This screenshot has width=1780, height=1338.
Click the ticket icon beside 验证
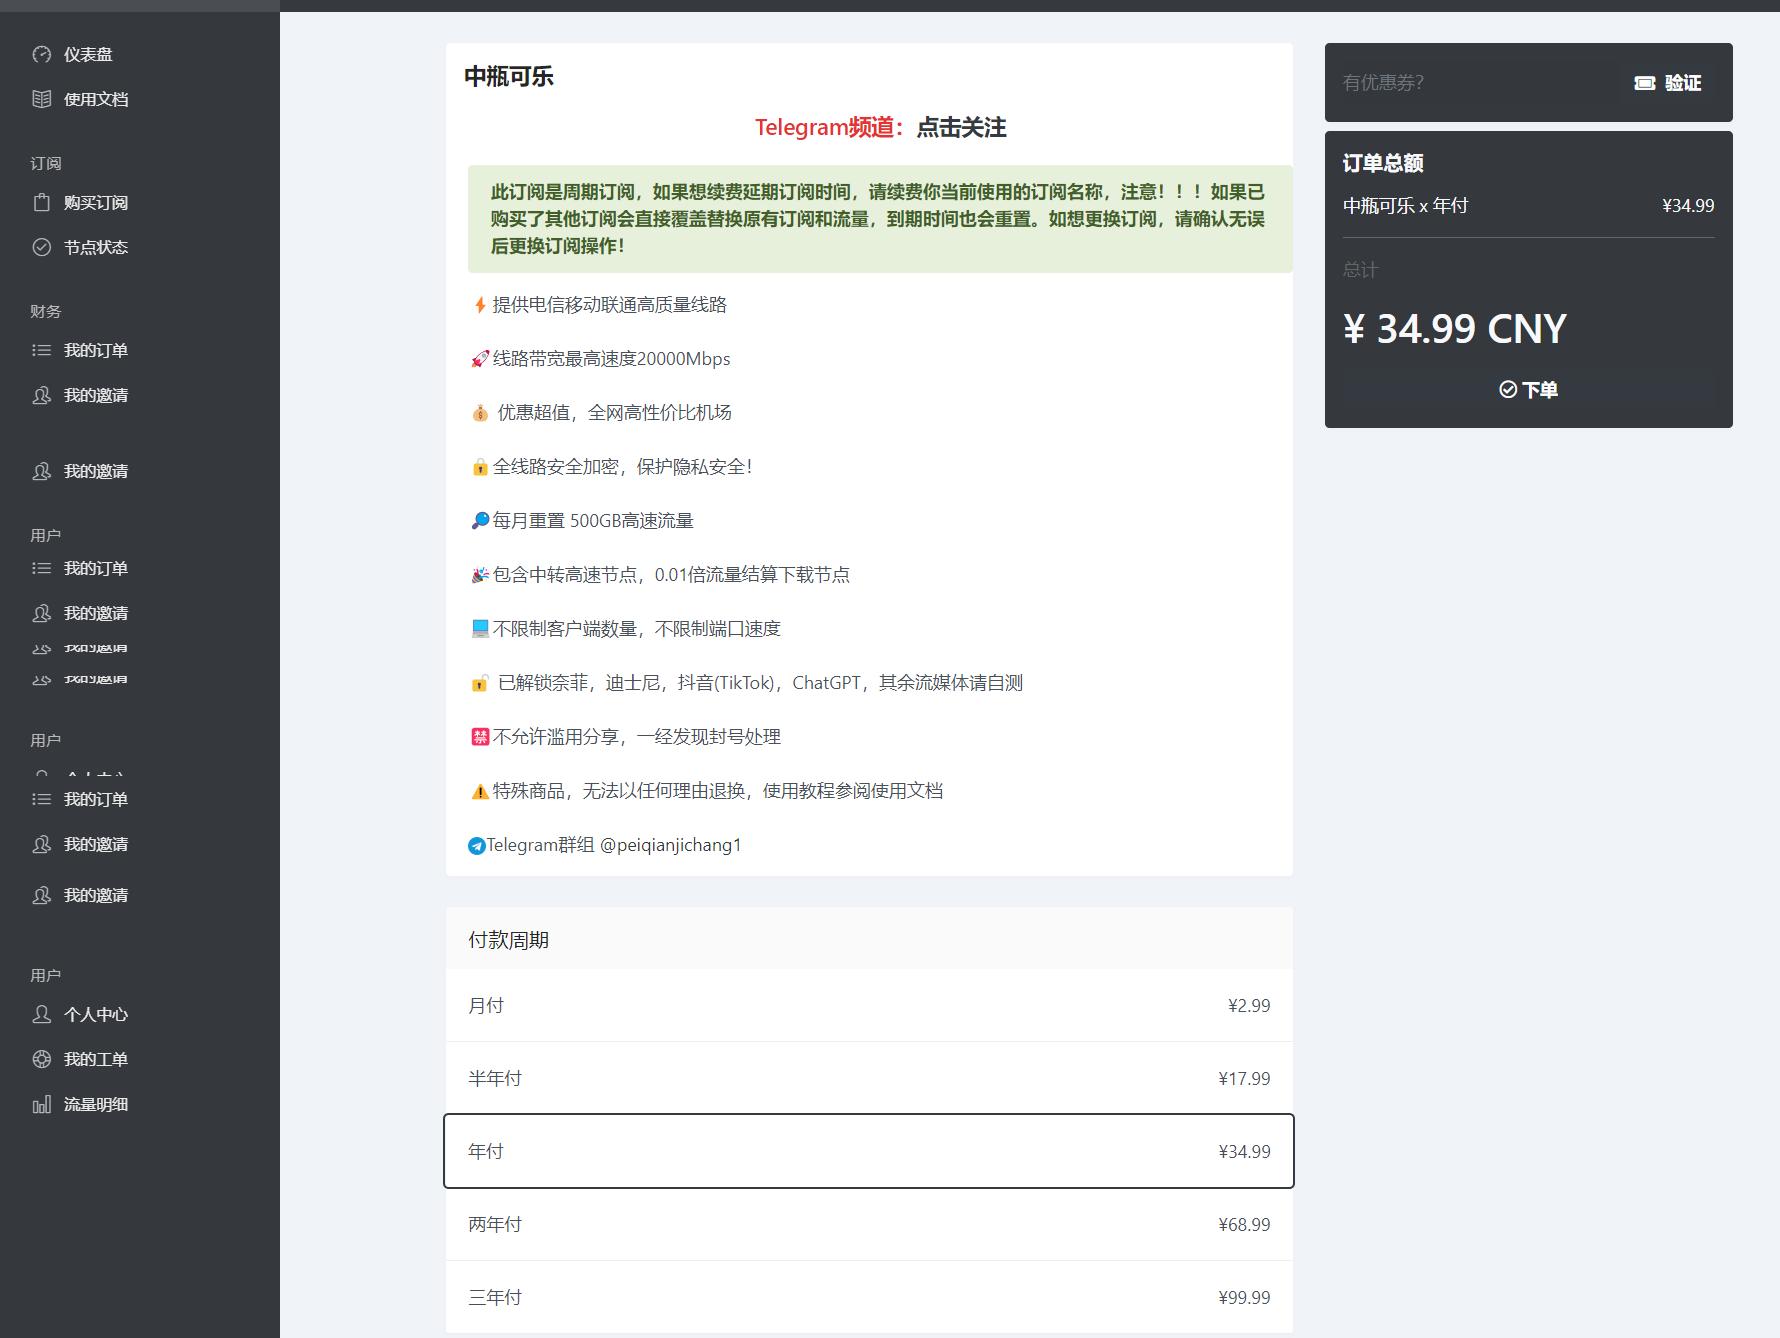[x=1644, y=83]
